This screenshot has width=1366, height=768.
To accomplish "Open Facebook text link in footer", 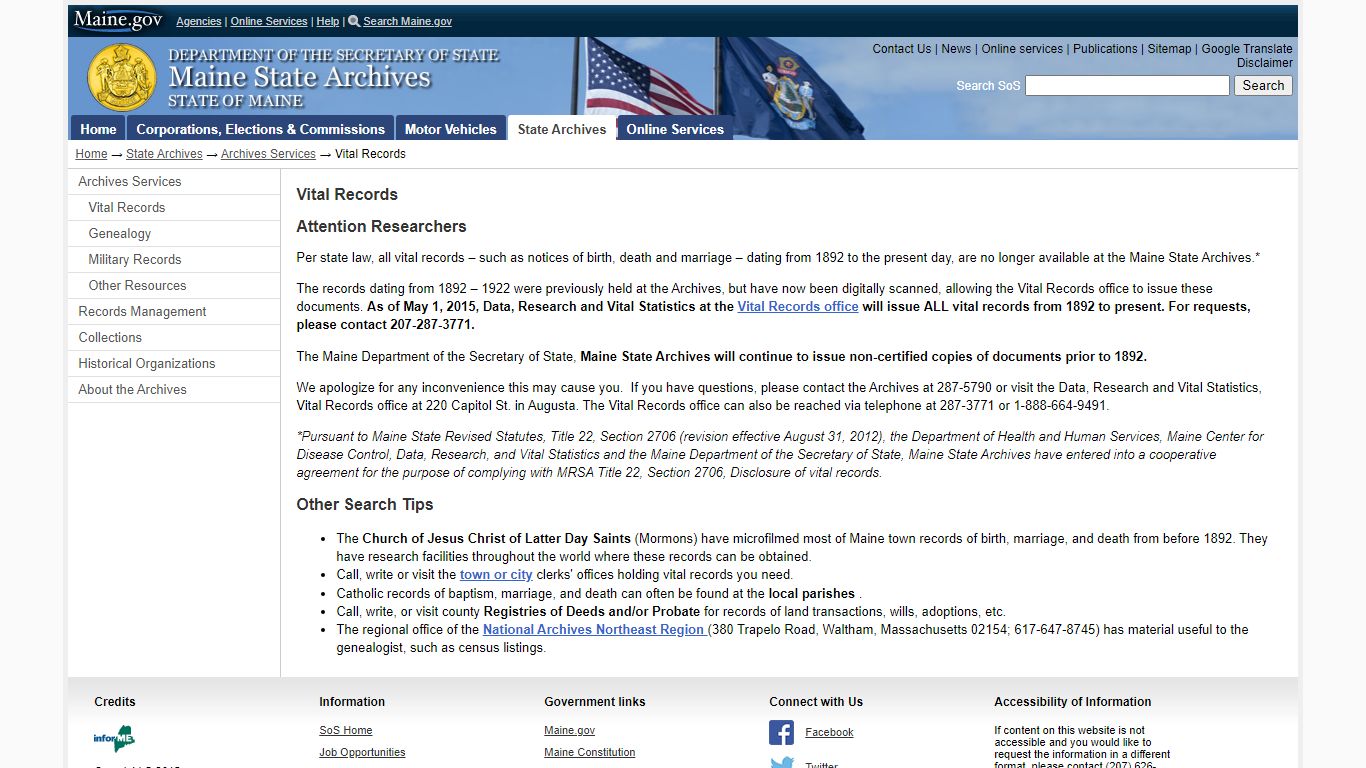I will (x=829, y=733).
